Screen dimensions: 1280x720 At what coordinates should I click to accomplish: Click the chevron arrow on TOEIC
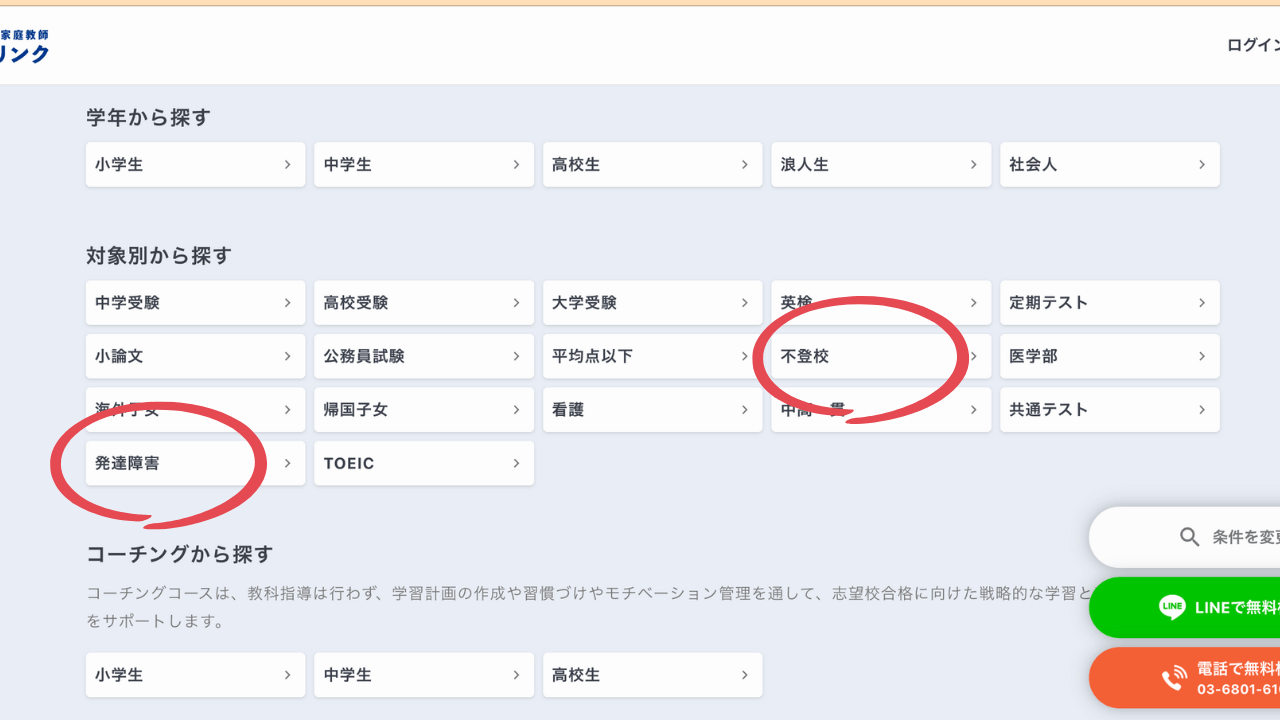click(516, 463)
